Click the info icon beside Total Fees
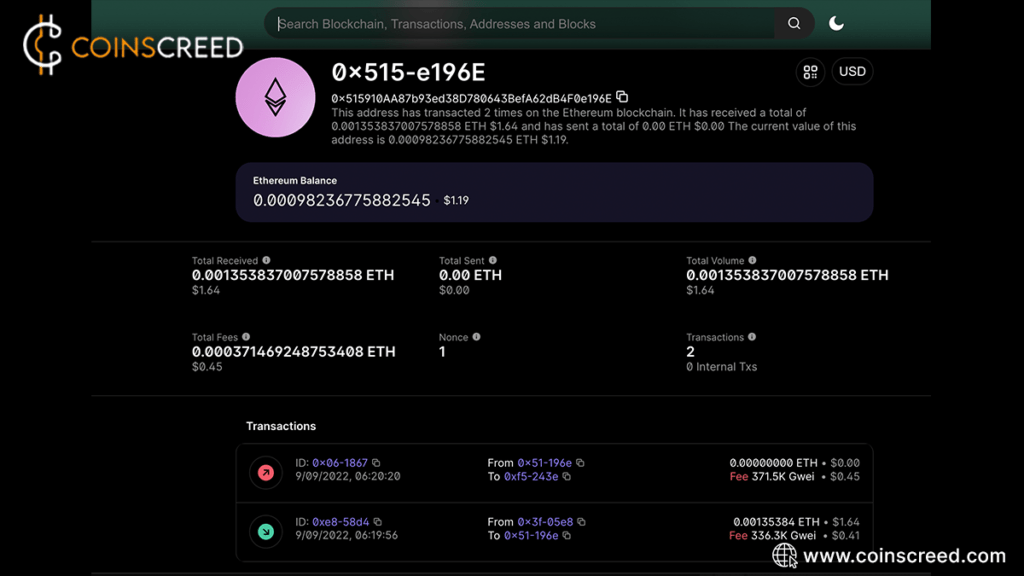Viewport: 1024px width, 576px height. pyautogui.click(x=246, y=337)
